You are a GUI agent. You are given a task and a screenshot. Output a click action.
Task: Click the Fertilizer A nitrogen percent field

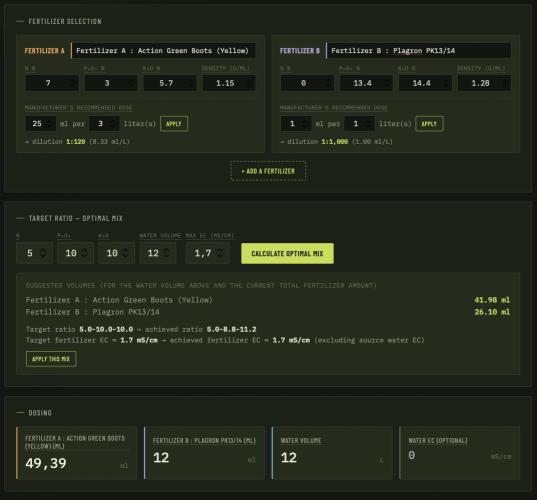pos(52,83)
